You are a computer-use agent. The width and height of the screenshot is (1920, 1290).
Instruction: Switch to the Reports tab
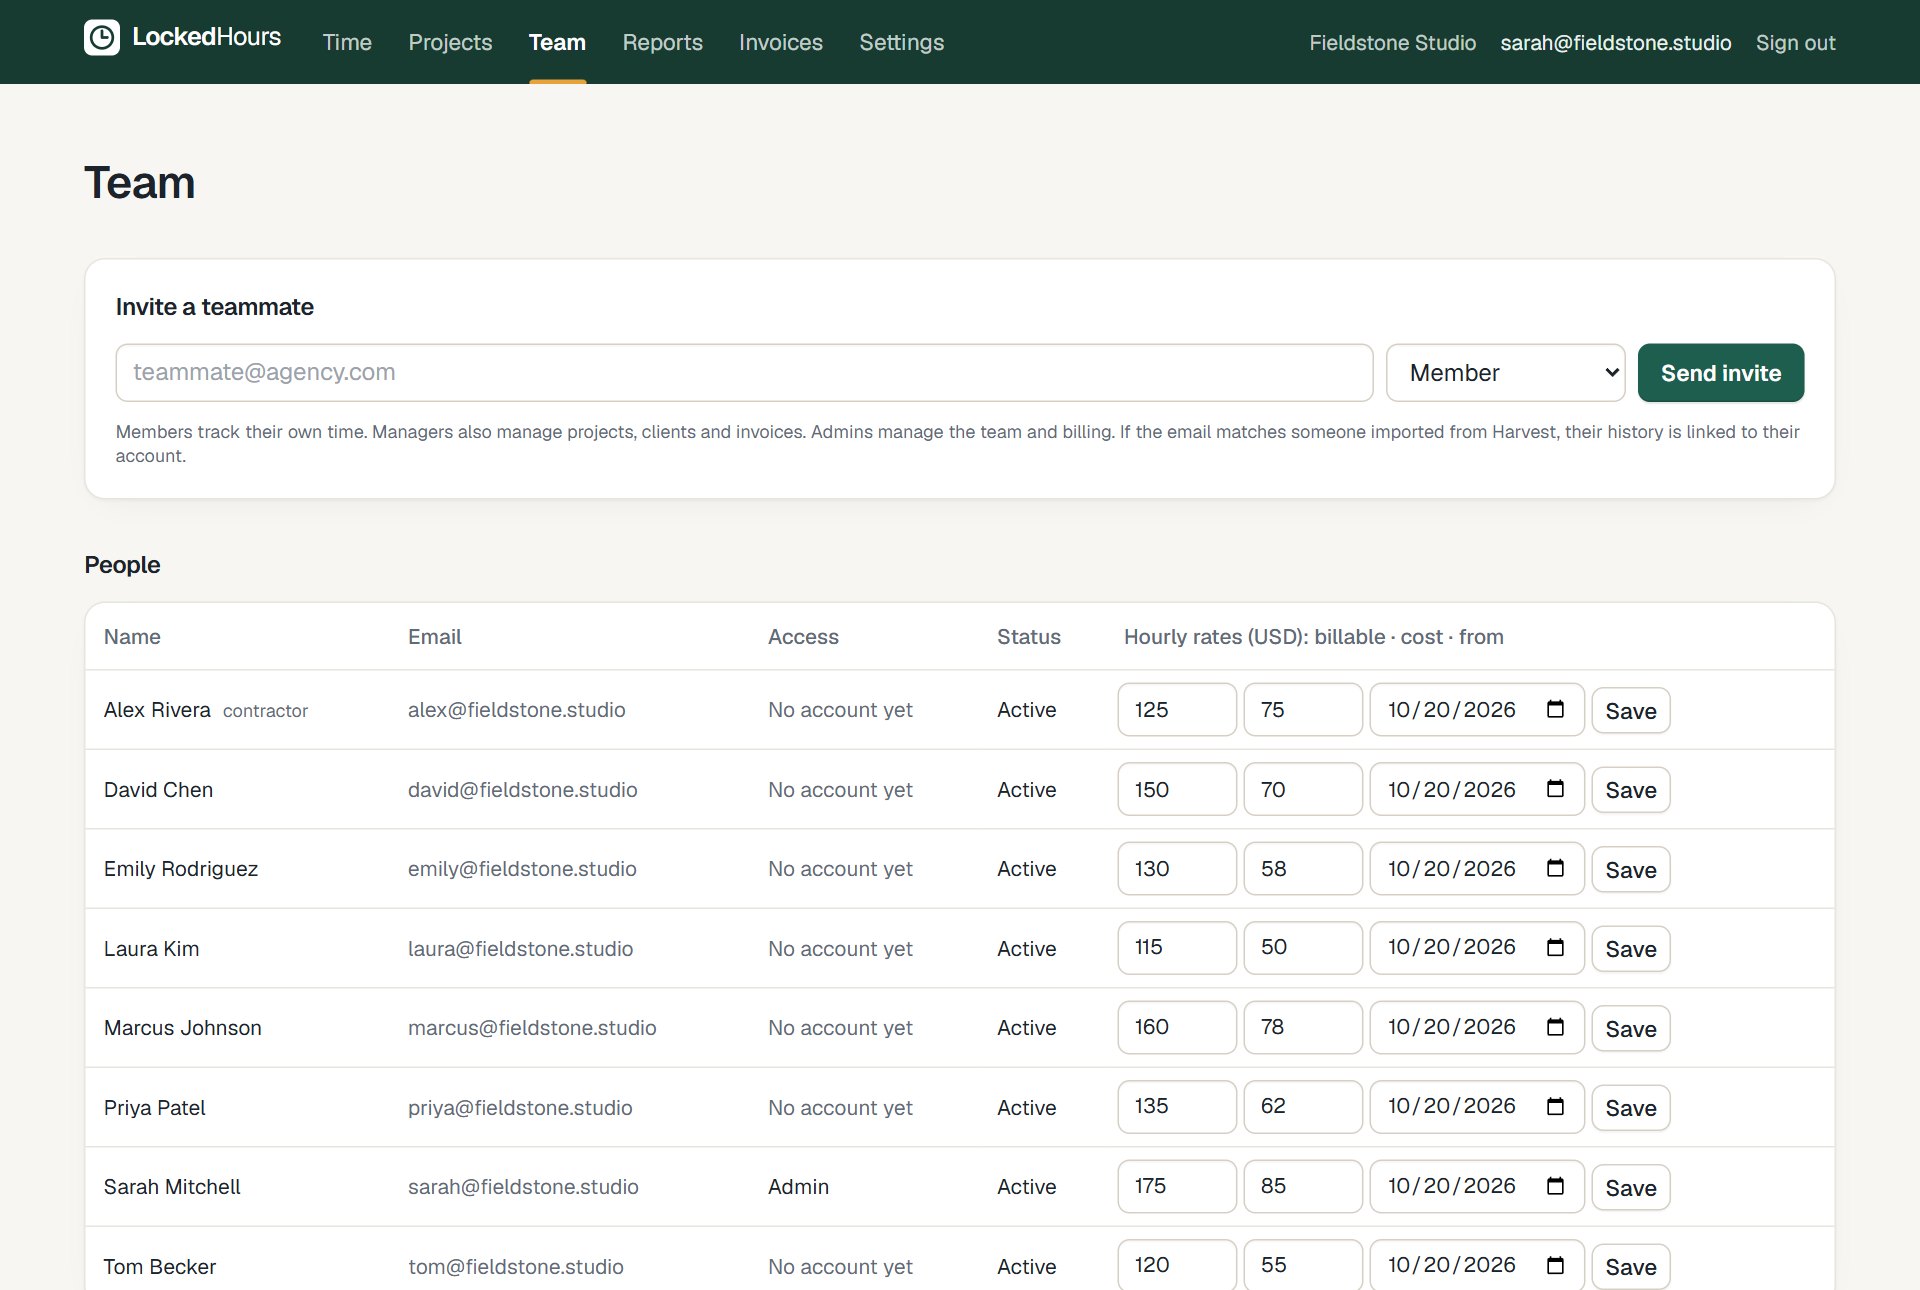pyautogui.click(x=662, y=42)
